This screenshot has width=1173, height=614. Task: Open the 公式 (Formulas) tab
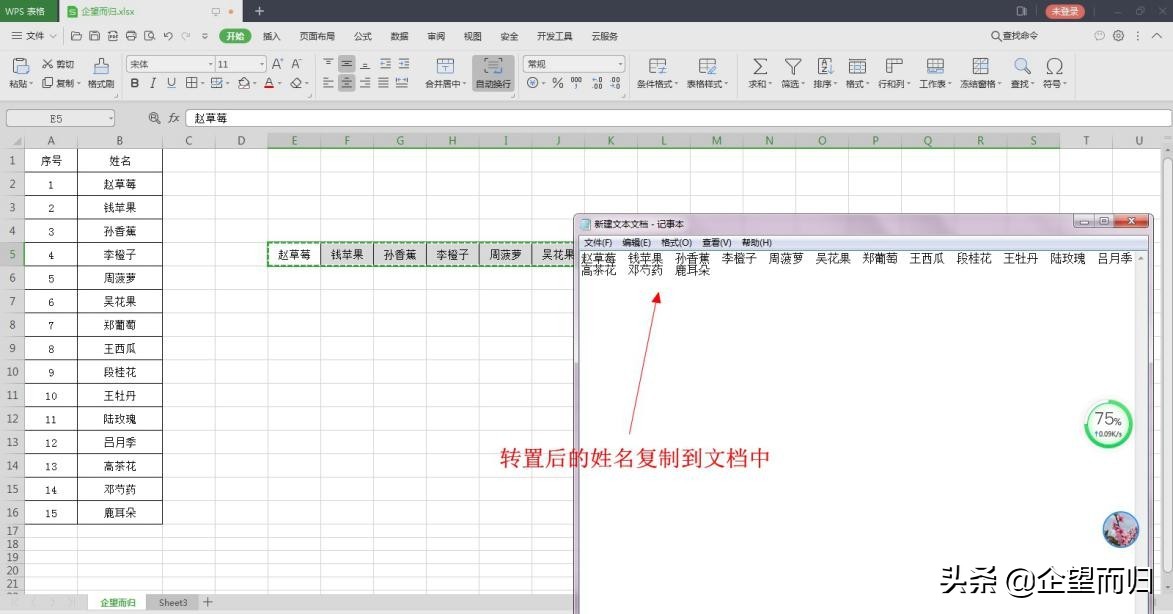[x=363, y=36]
